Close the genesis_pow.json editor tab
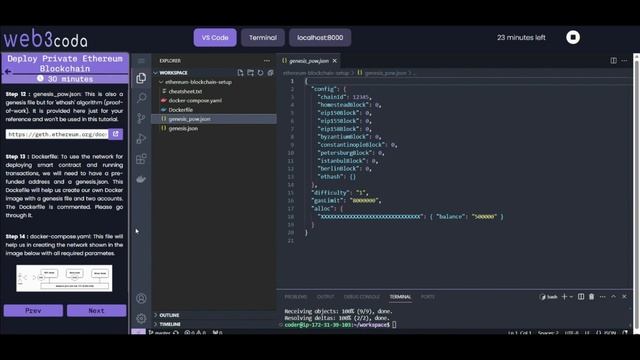This screenshot has width=640, height=360. click(x=335, y=61)
